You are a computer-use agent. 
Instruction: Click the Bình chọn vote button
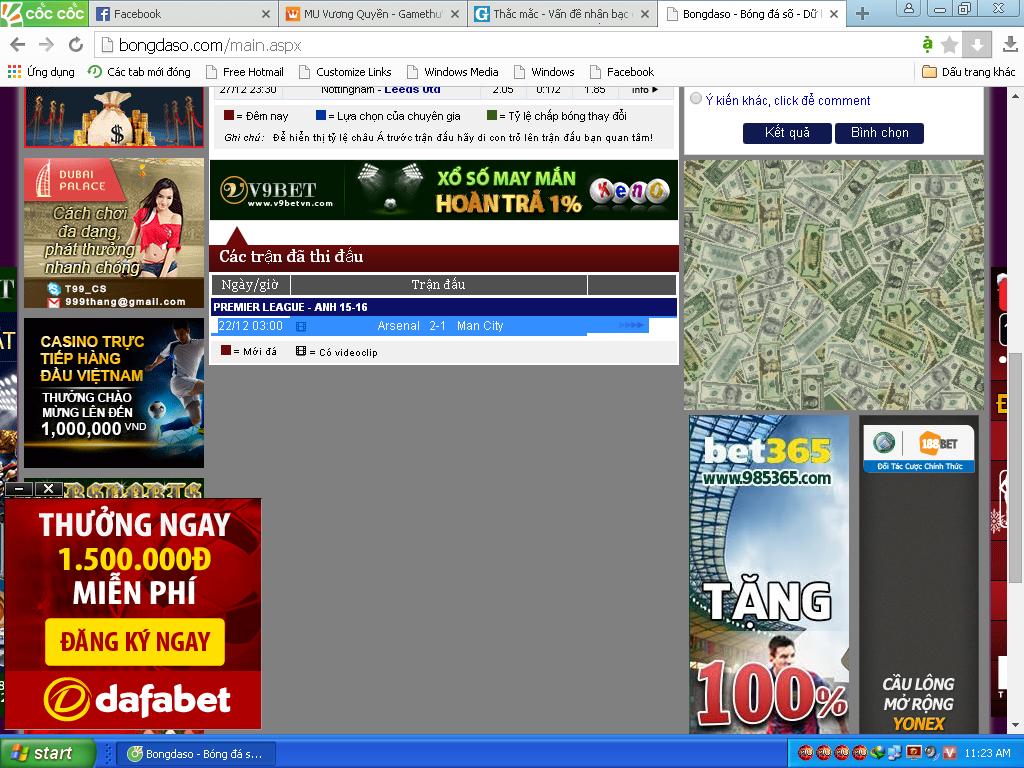point(880,133)
